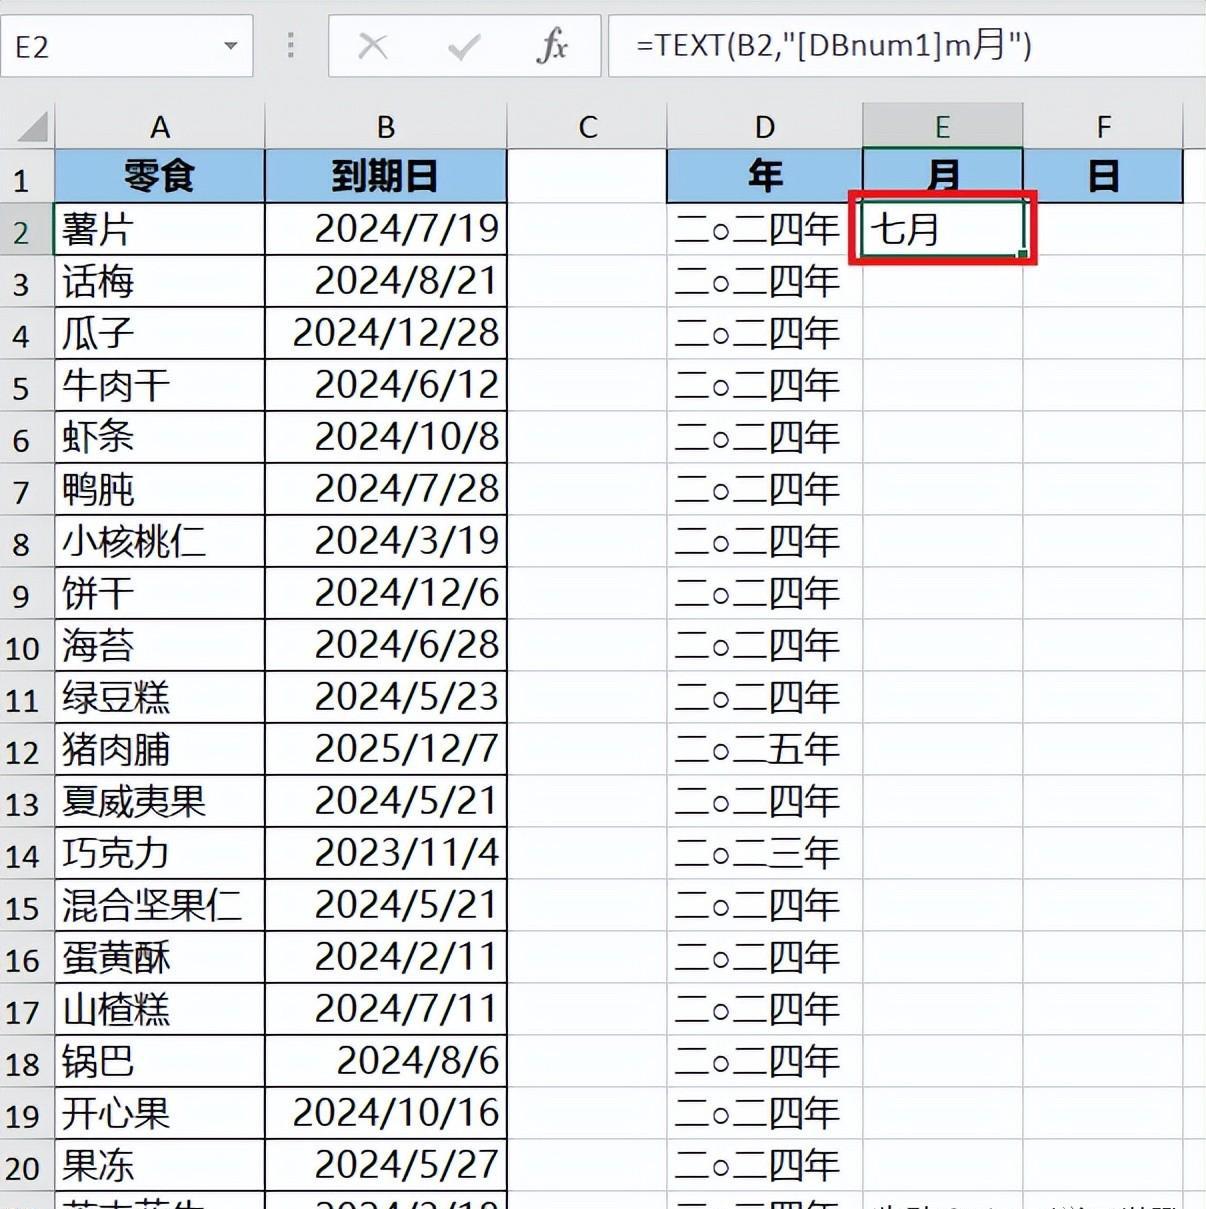Click the cell 话梅
Viewport: 1206px width, 1209px height.
(x=160, y=281)
